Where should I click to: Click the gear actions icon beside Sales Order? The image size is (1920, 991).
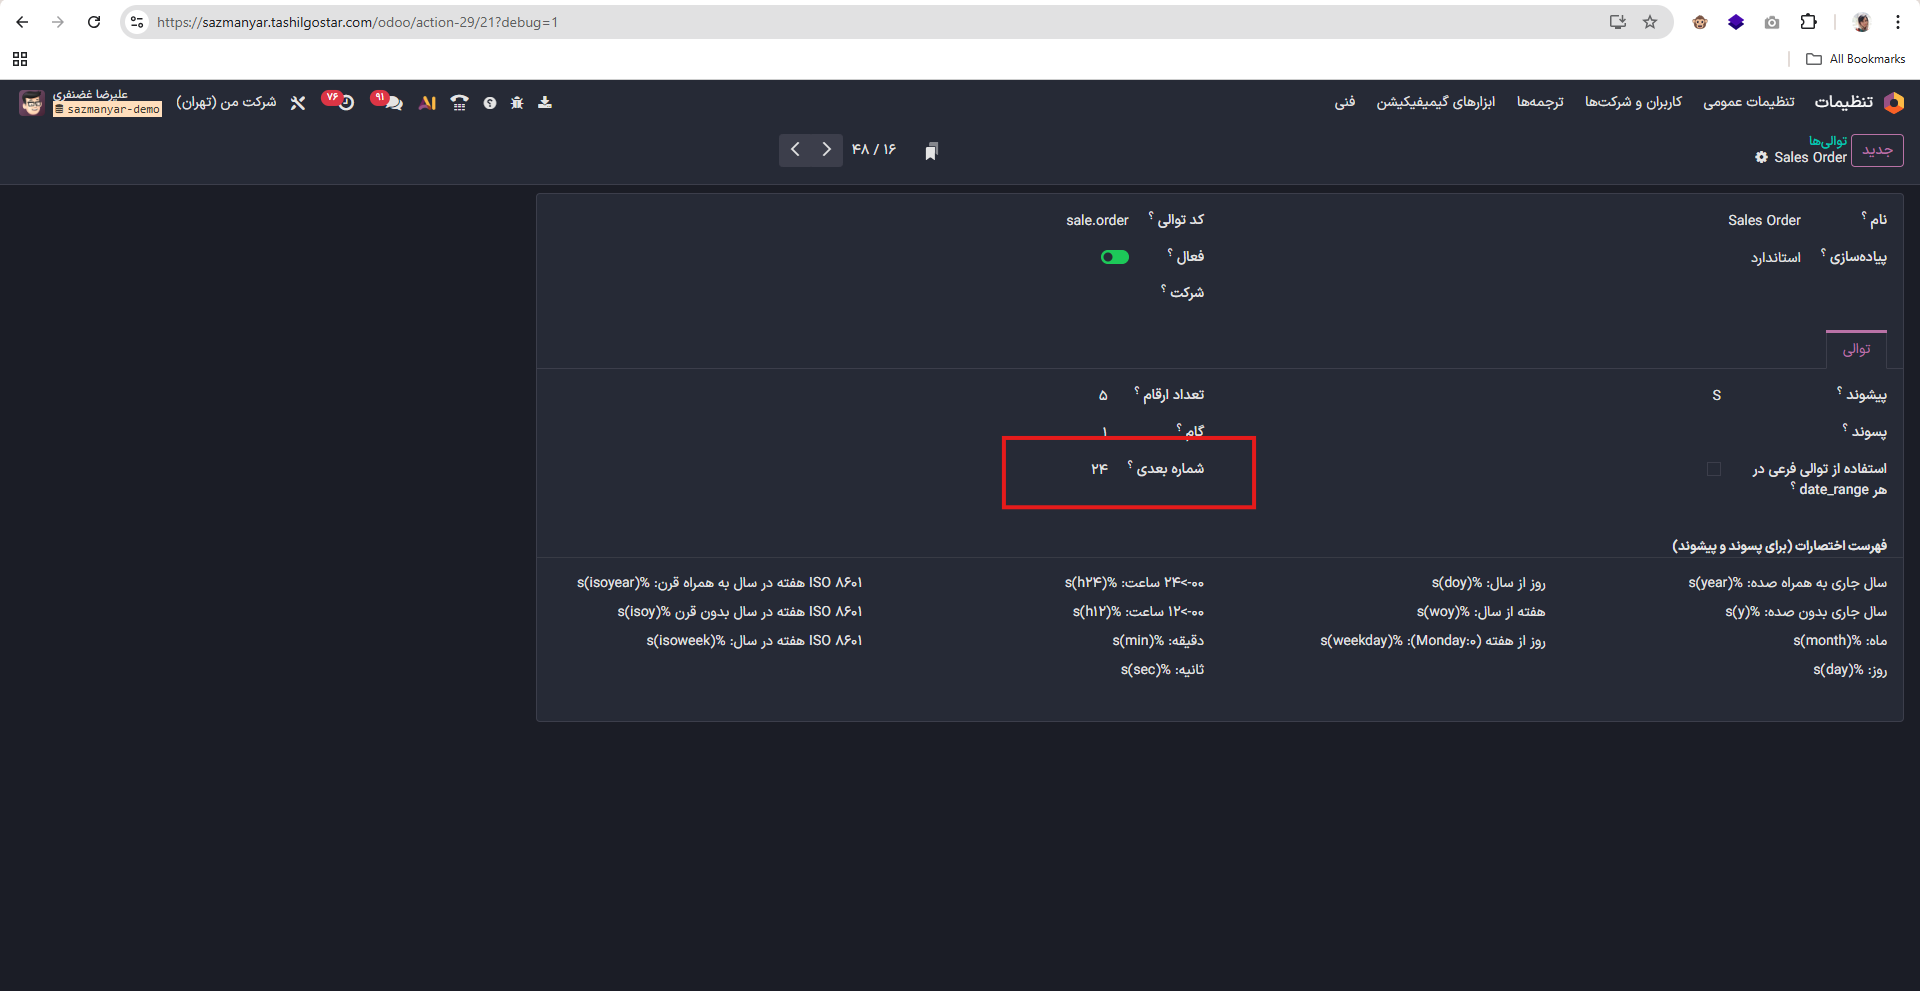point(1762,157)
